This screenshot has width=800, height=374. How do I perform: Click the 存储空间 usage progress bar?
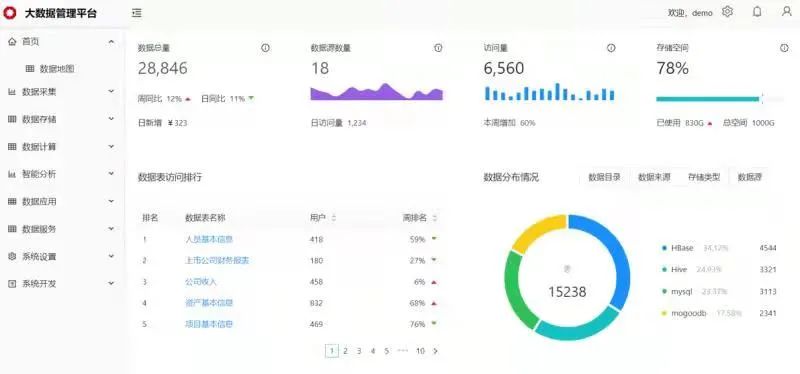720,99
